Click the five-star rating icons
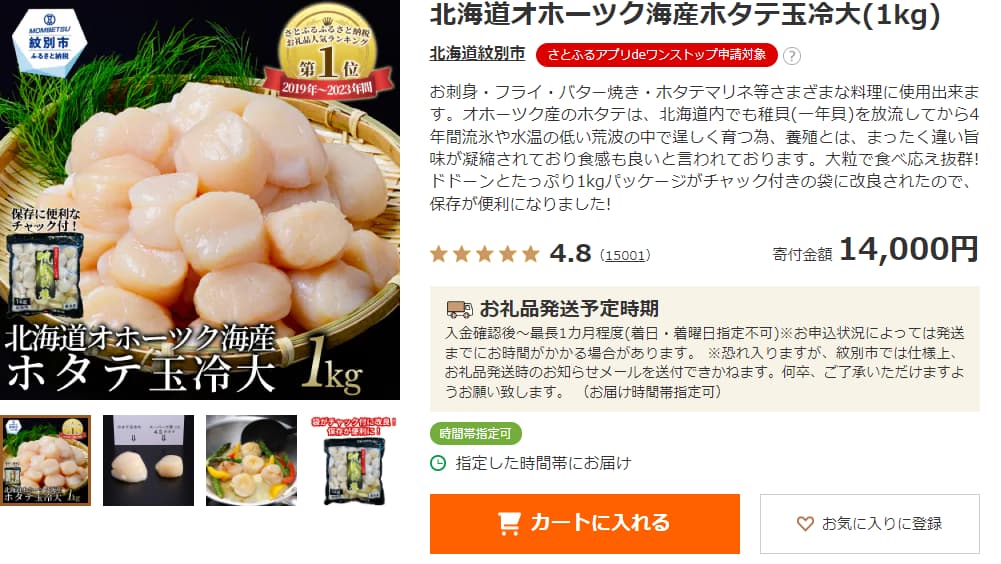The width and height of the screenshot is (1001, 564). [485, 254]
